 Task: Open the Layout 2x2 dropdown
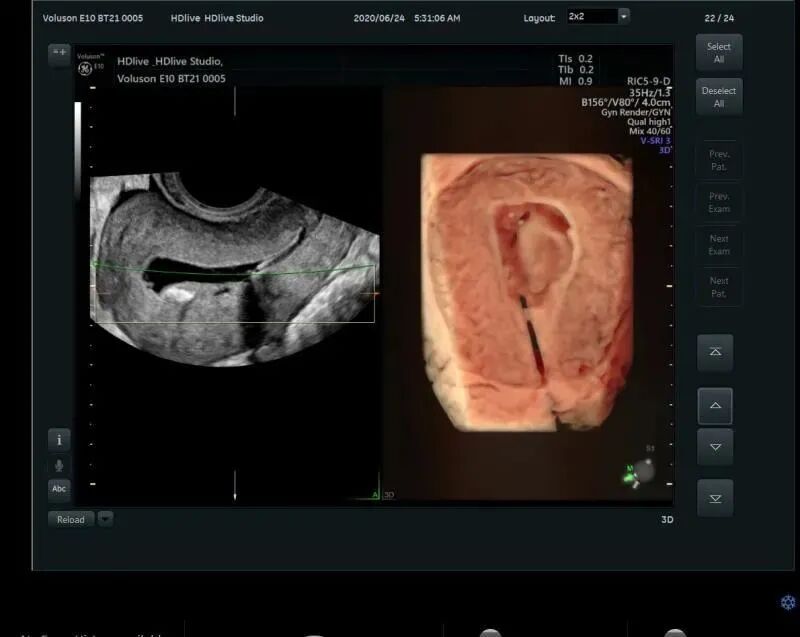tap(598, 17)
